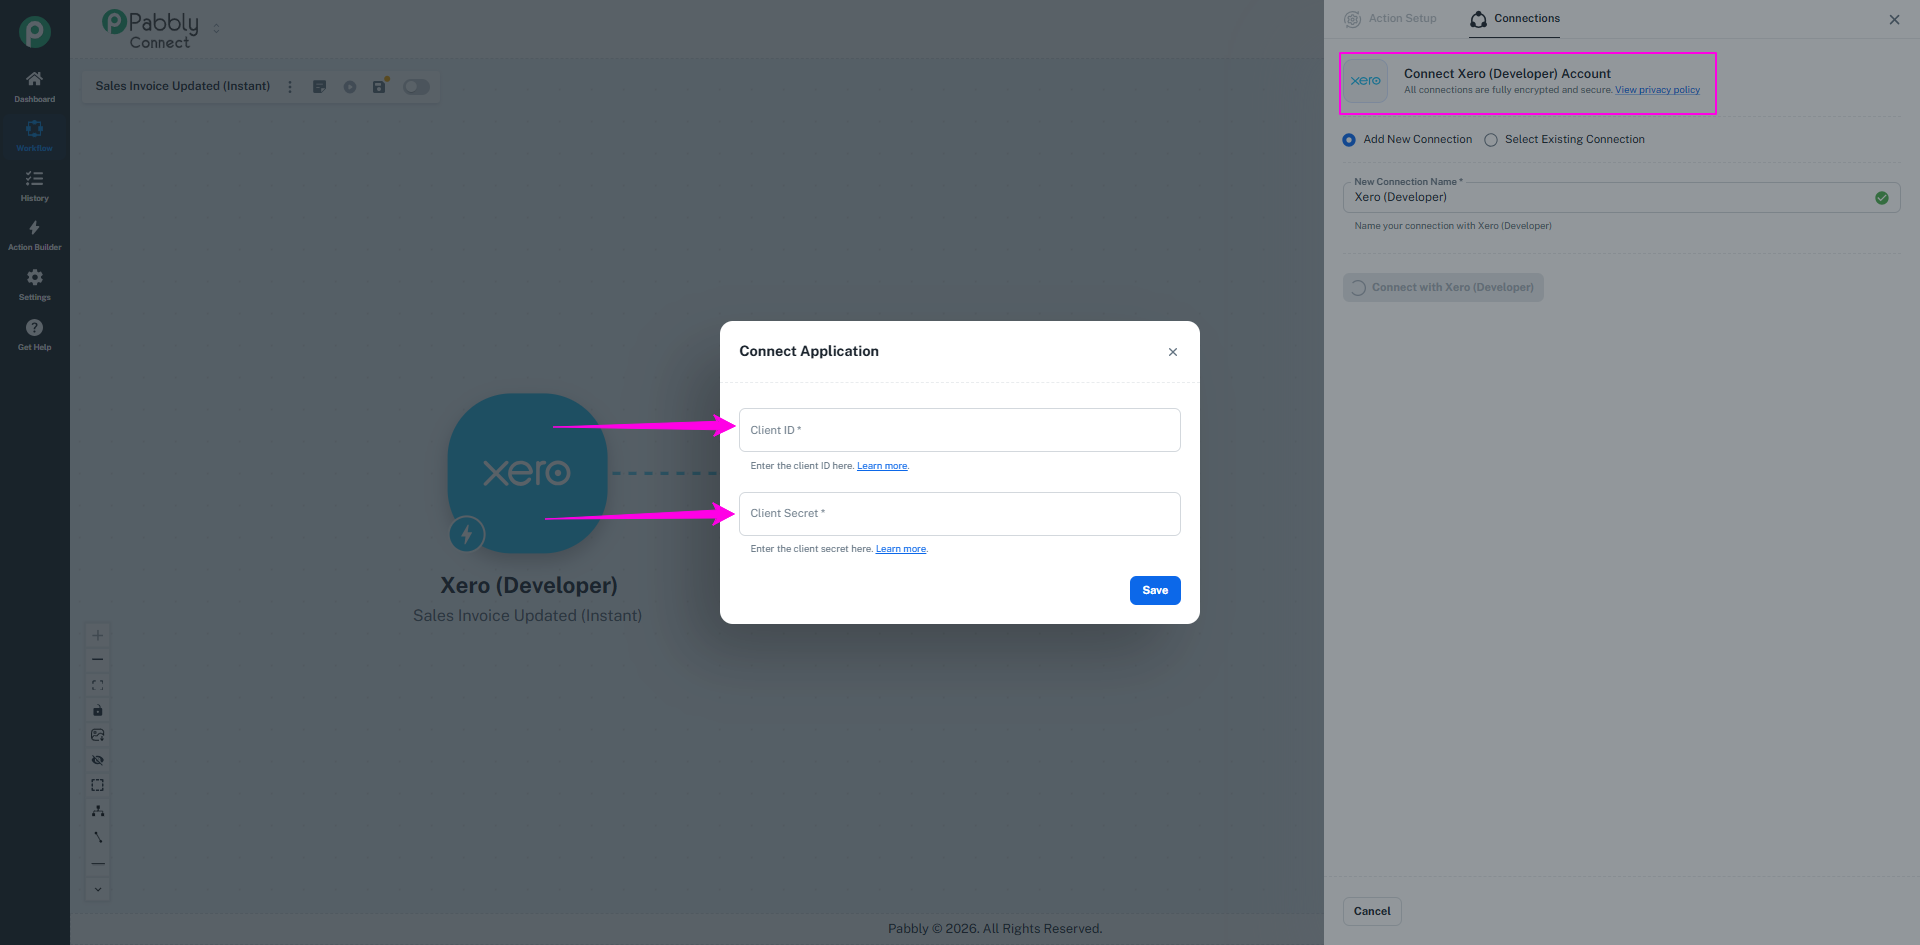Open the View privacy policy link

tap(1657, 90)
